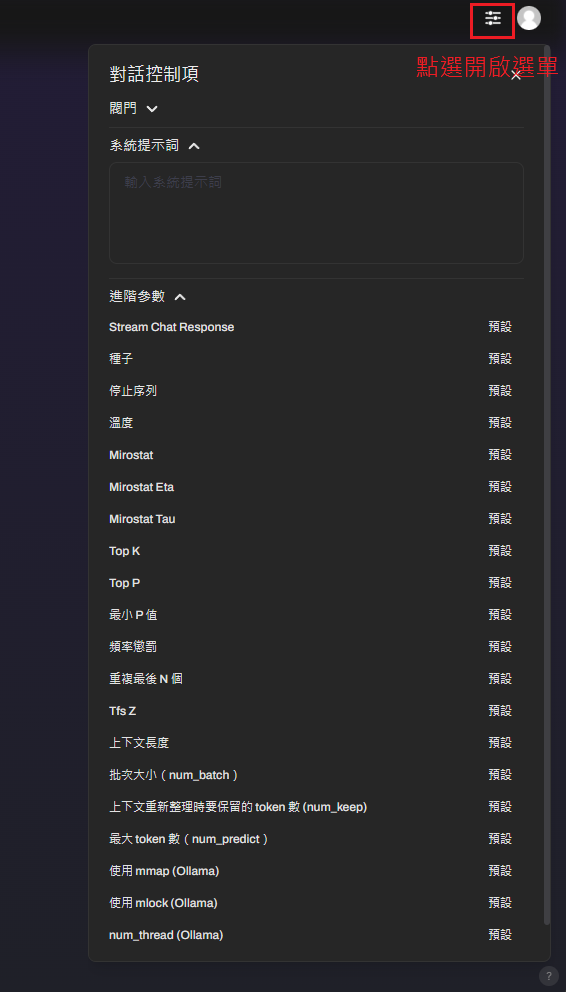Toggle 預設 for Stream Chat Response
The image size is (566, 992).
click(500, 327)
